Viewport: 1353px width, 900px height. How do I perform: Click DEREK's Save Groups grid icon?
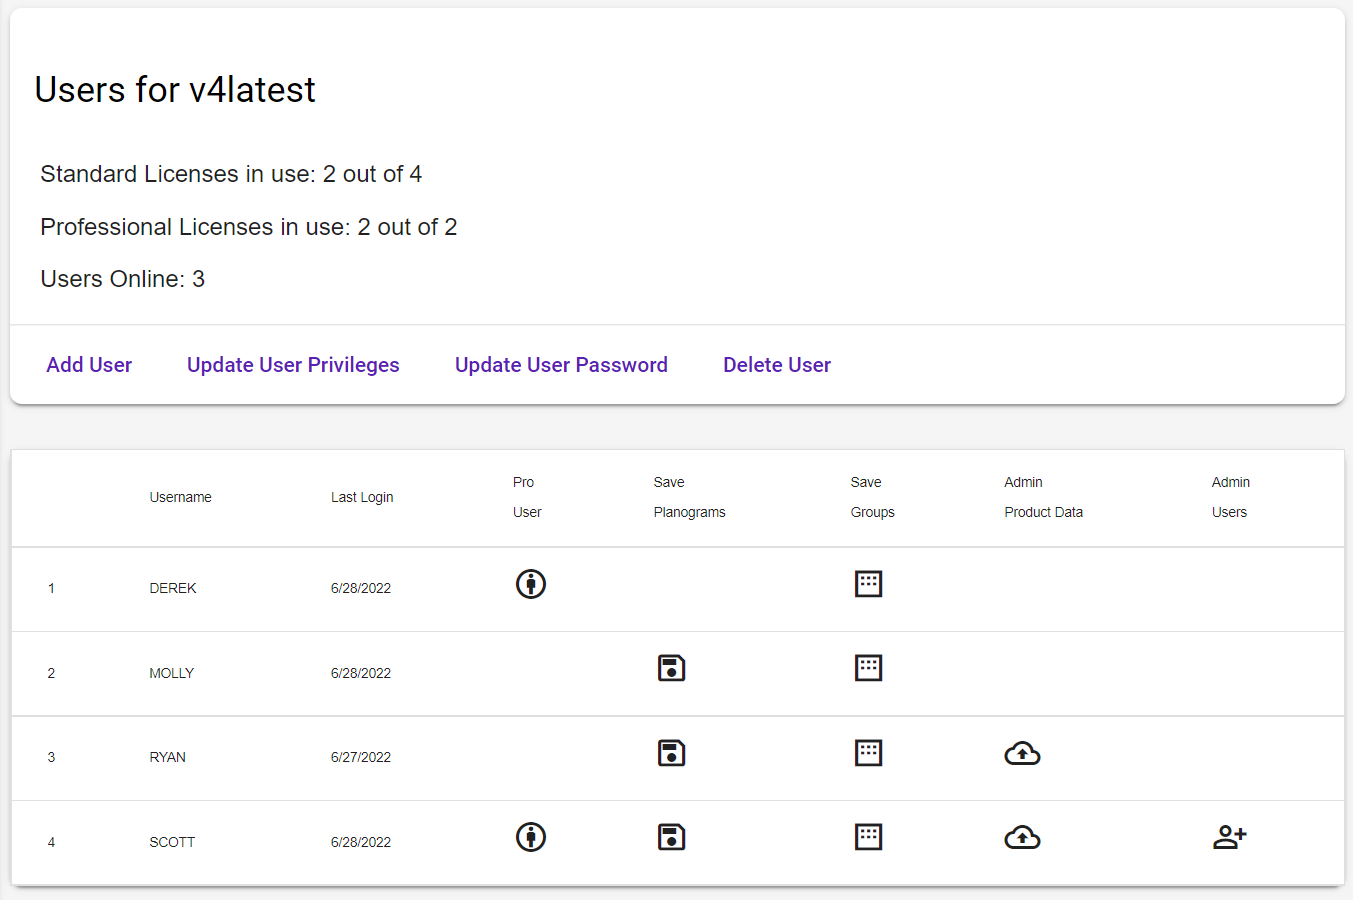868,584
